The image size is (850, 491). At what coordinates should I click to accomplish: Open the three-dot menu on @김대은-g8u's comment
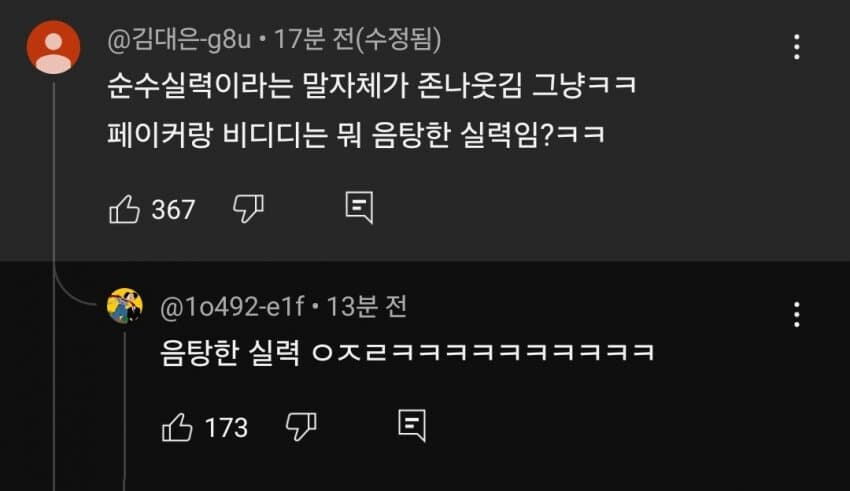(796, 47)
